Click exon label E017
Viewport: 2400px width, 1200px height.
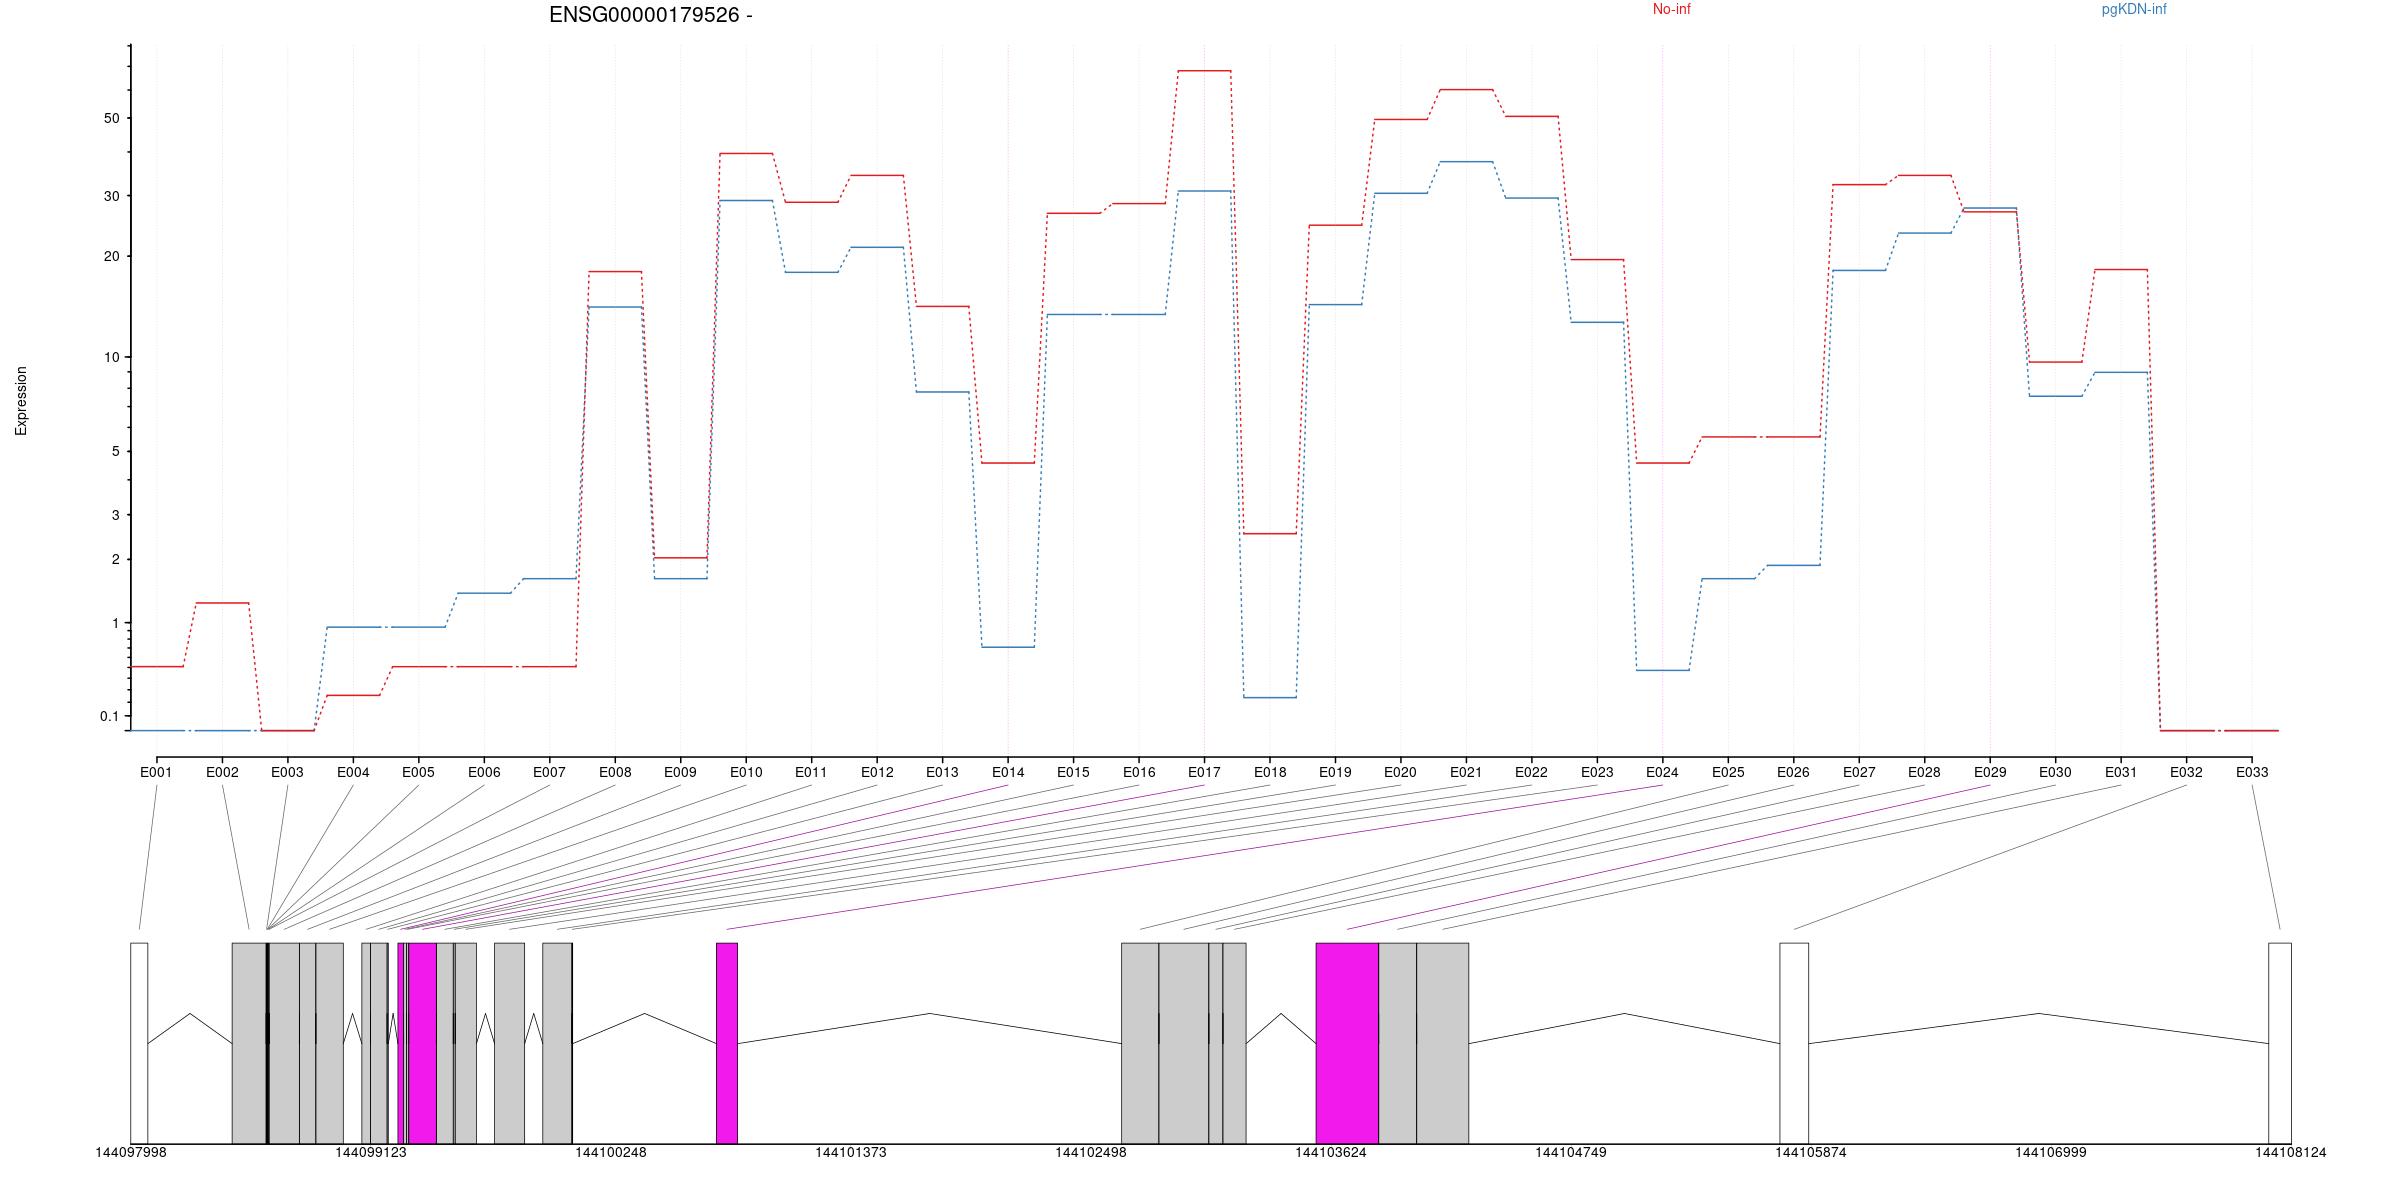pos(1204,772)
